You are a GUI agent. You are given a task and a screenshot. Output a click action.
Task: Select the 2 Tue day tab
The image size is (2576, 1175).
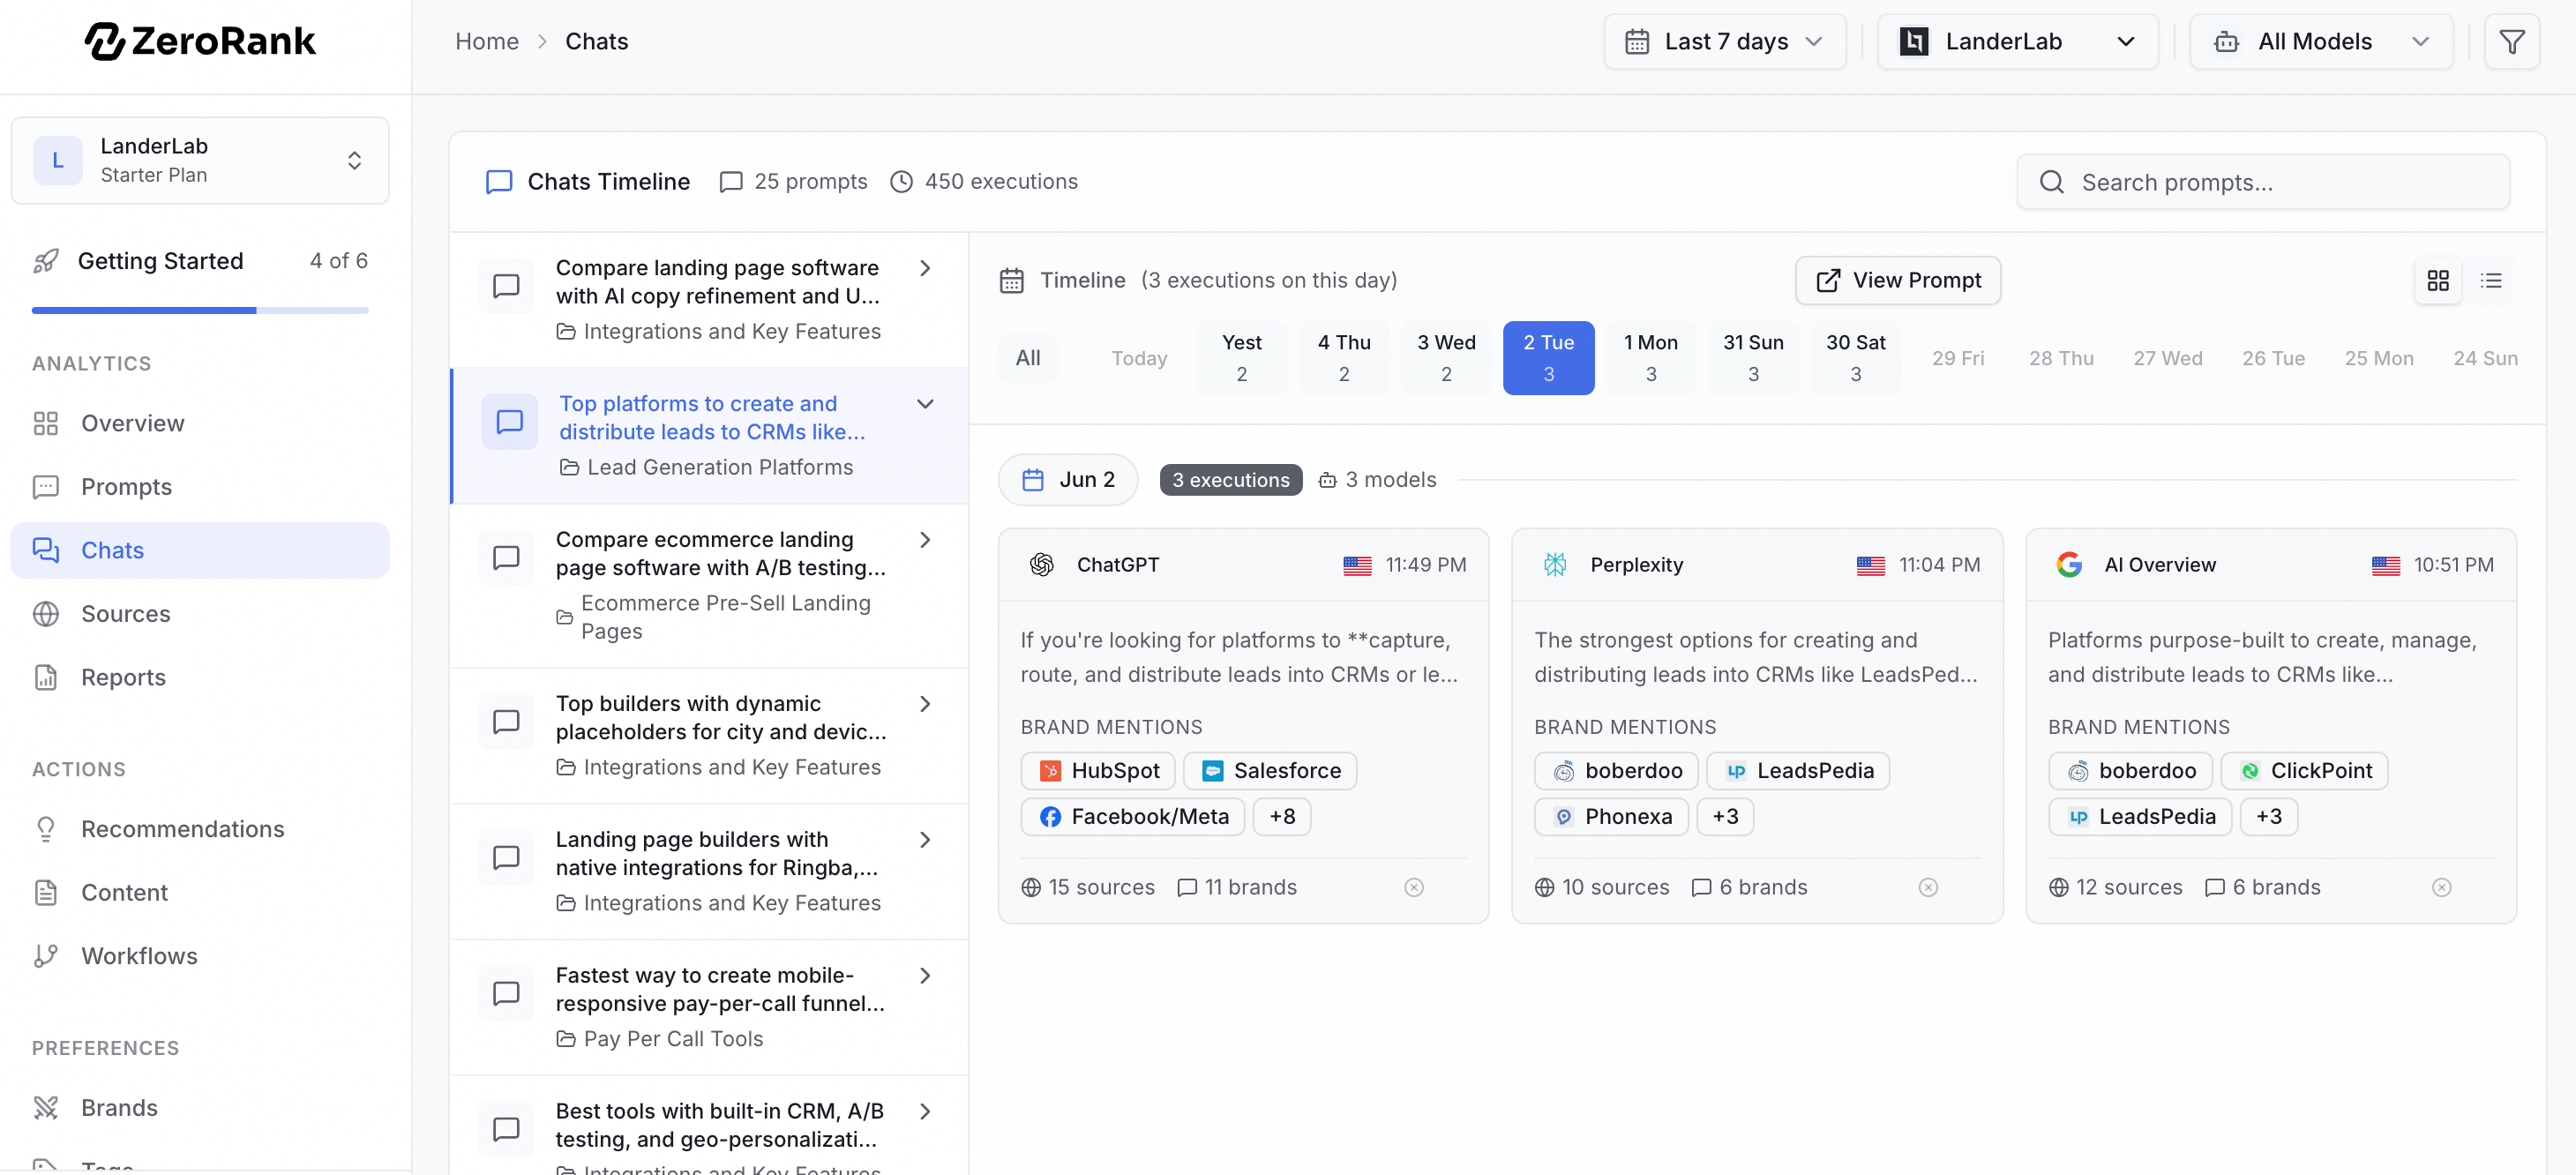tap(1548, 358)
